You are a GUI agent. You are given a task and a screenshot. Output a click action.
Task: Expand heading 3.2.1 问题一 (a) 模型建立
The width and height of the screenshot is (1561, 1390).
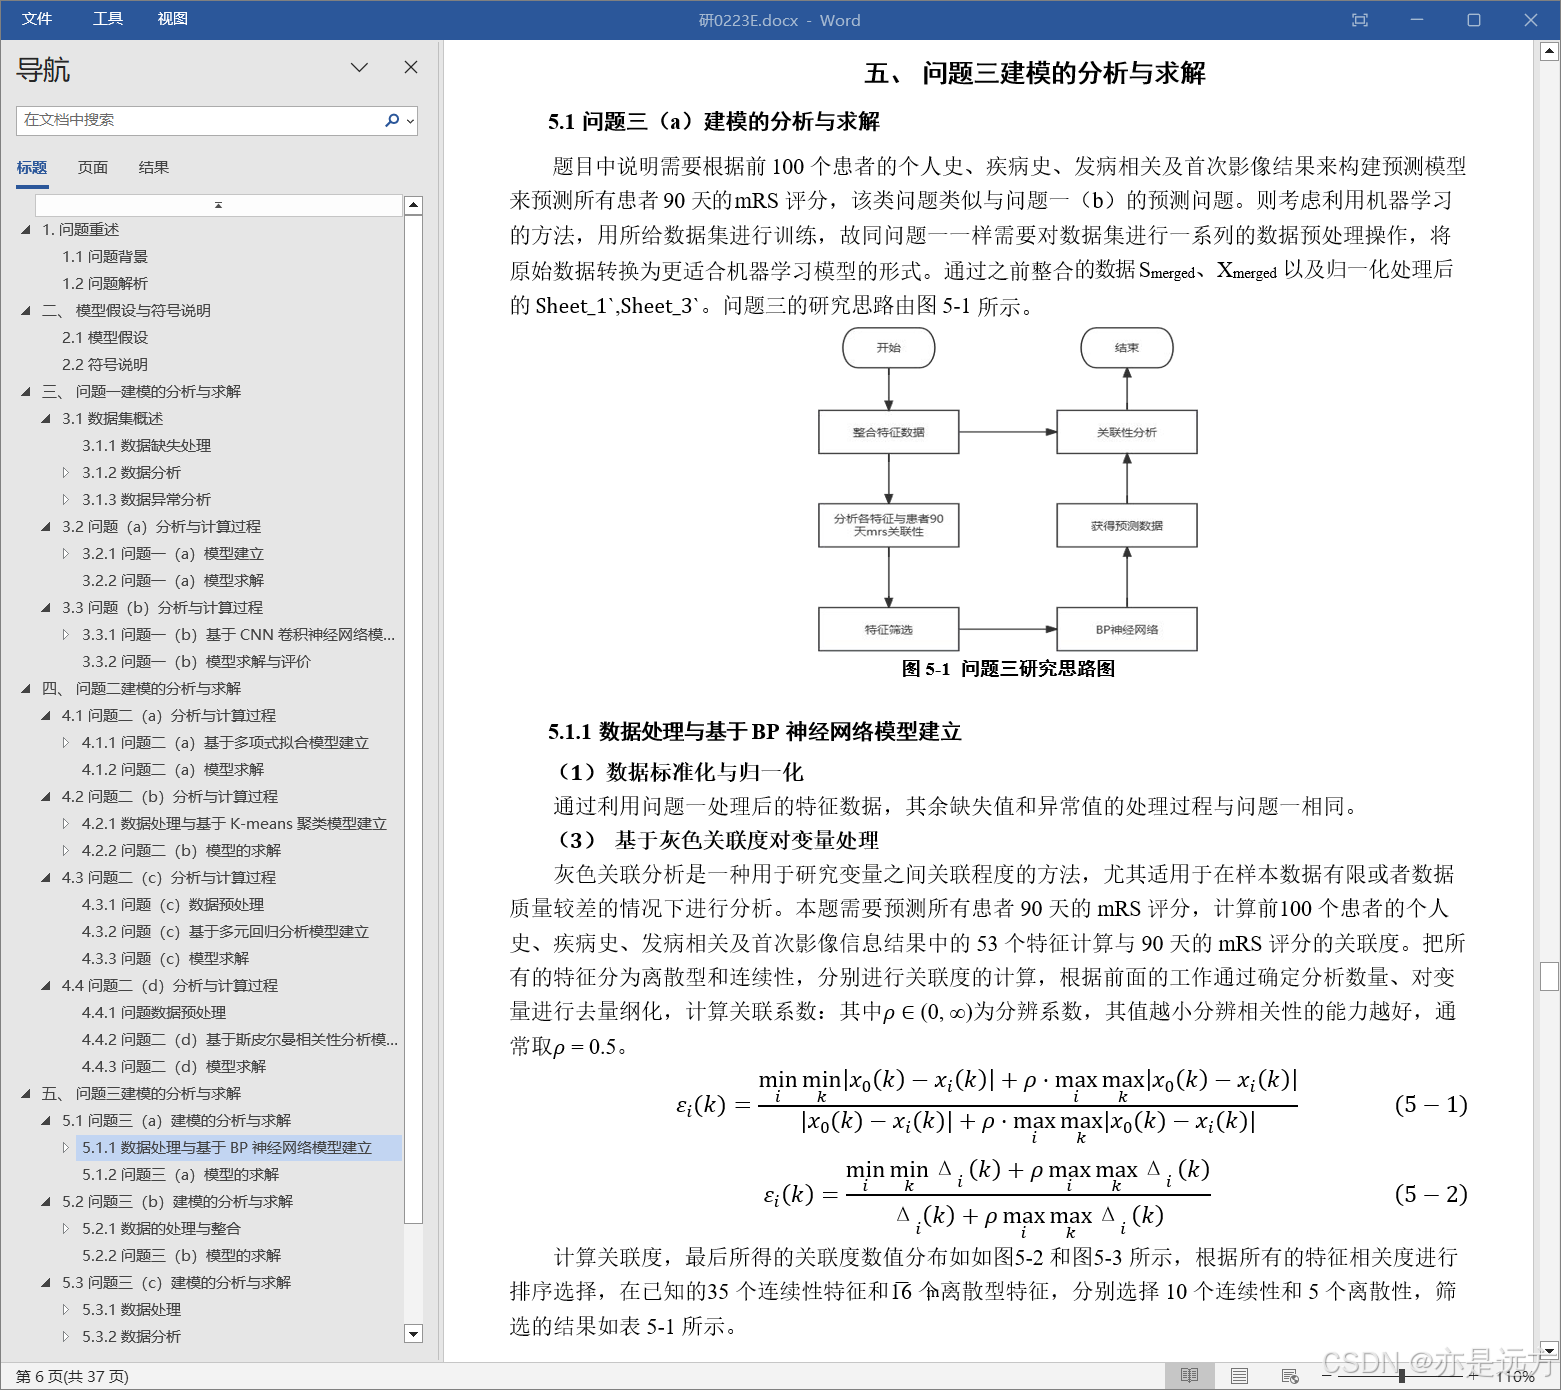[x=66, y=554]
